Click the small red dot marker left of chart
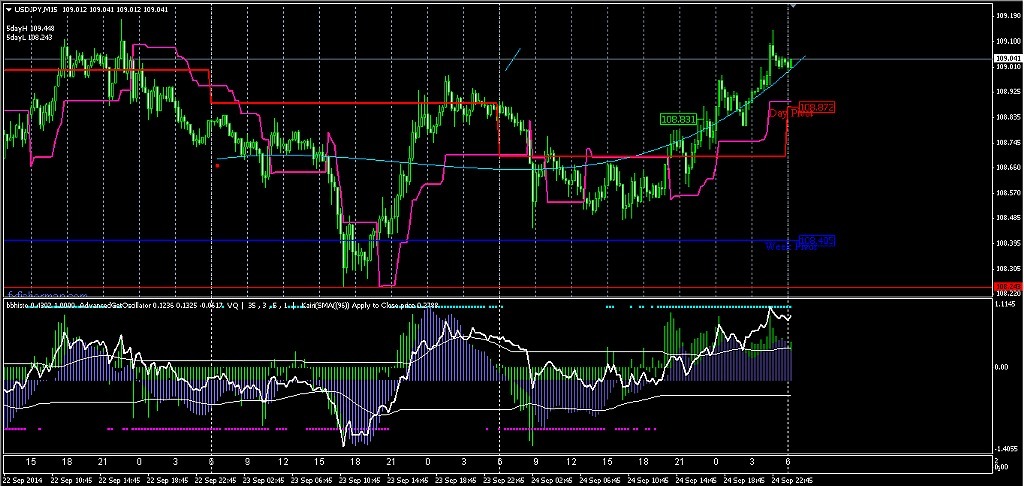 pyautogui.click(x=217, y=166)
